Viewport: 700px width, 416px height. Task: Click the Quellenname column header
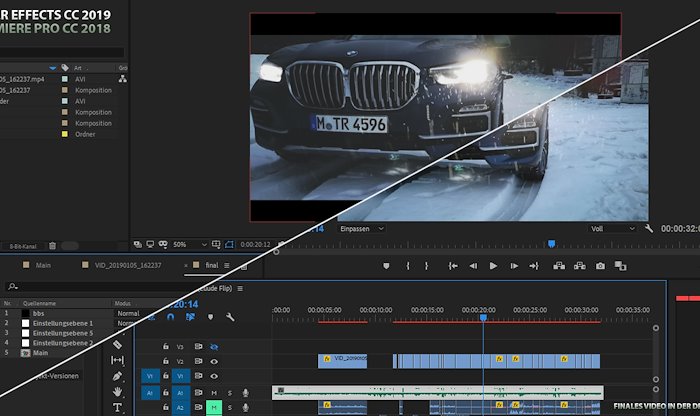pyautogui.click(x=40, y=303)
